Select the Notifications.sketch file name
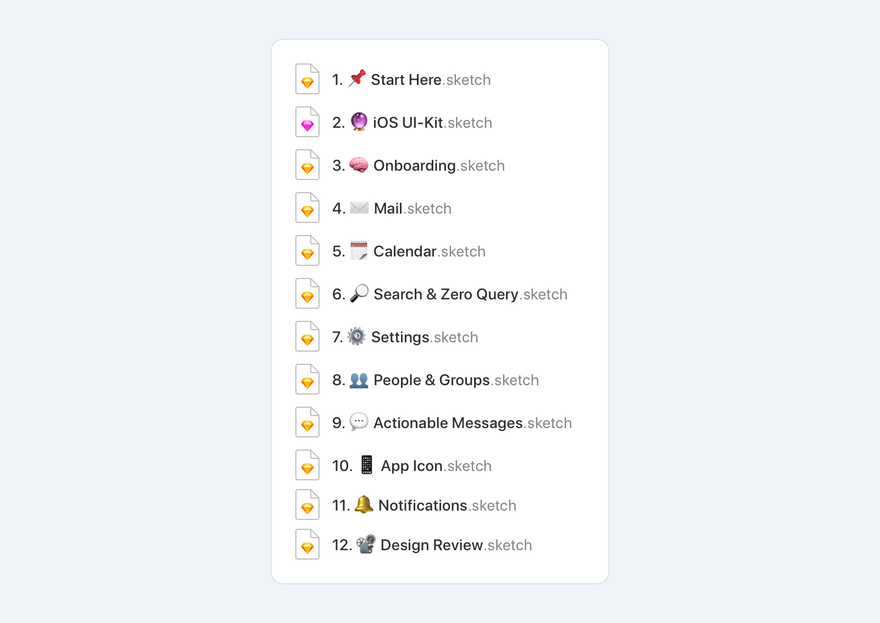Image resolution: width=880 pixels, height=623 pixels. click(447, 505)
